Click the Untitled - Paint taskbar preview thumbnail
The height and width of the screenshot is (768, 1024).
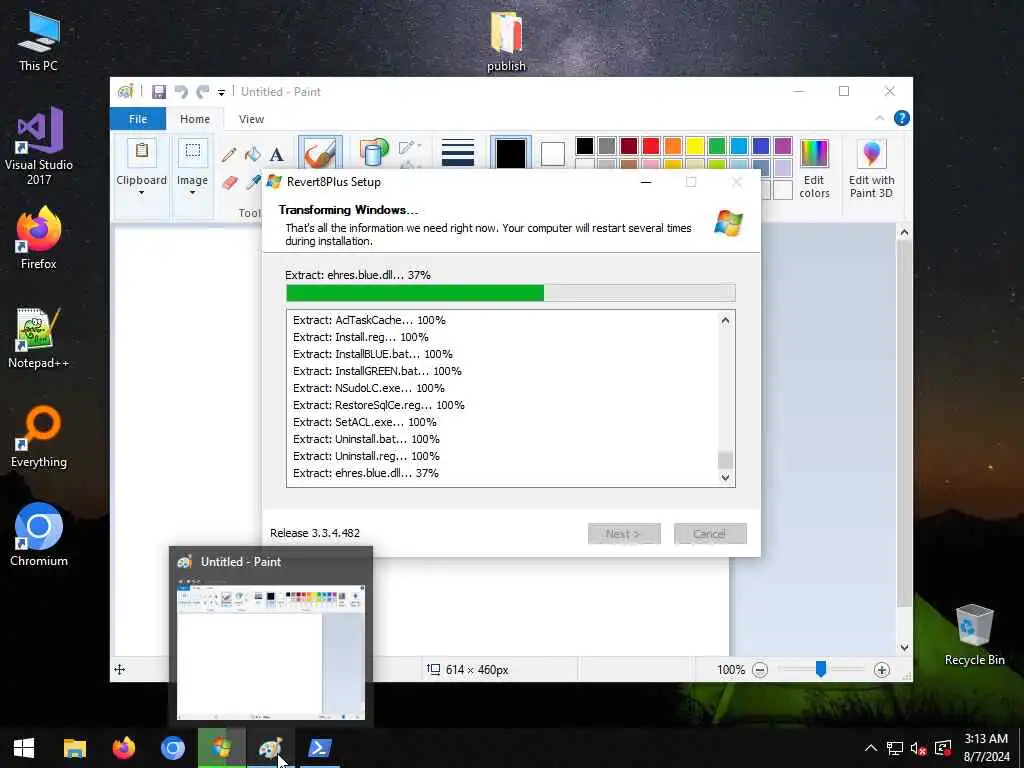tap(271, 635)
